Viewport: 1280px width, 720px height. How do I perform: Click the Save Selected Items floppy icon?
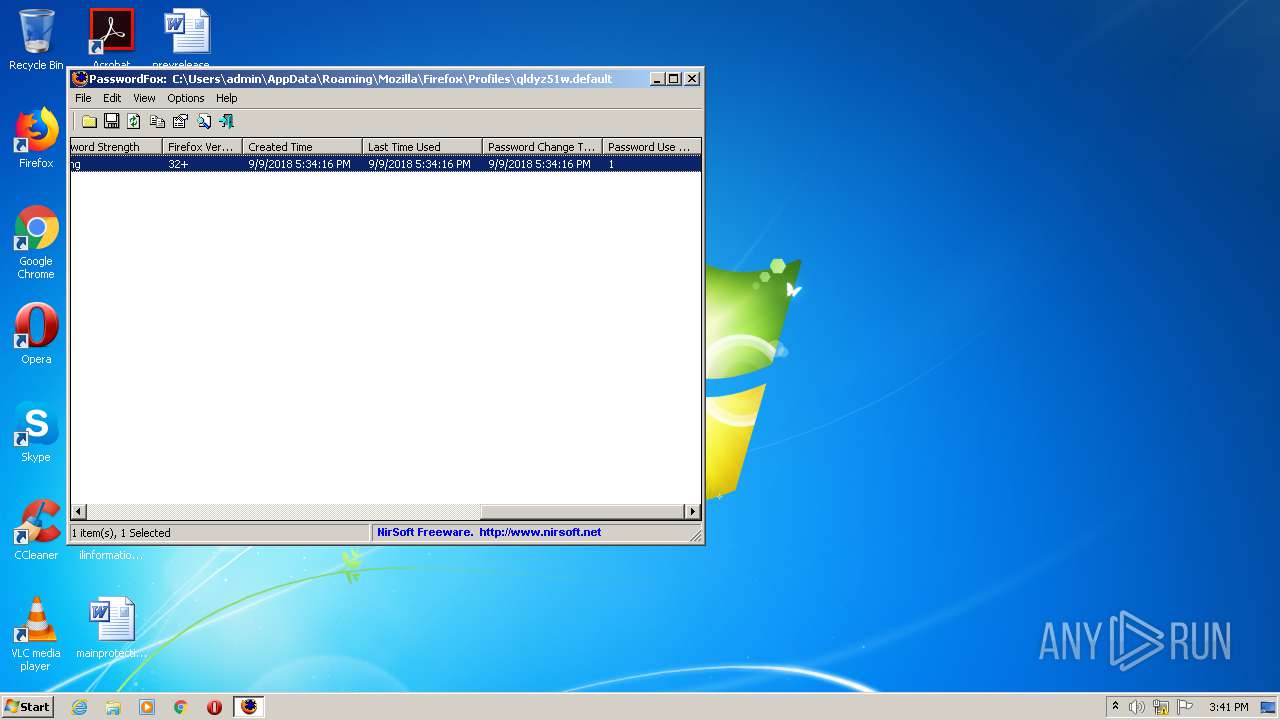coord(112,121)
